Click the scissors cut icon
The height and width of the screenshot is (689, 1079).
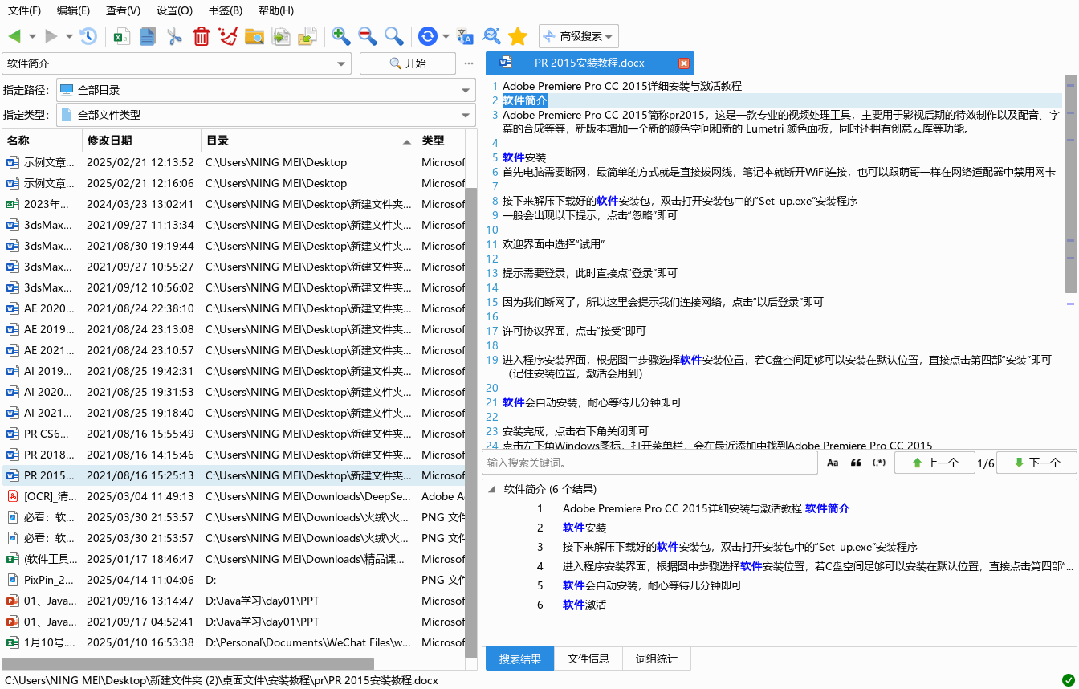tap(175, 36)
